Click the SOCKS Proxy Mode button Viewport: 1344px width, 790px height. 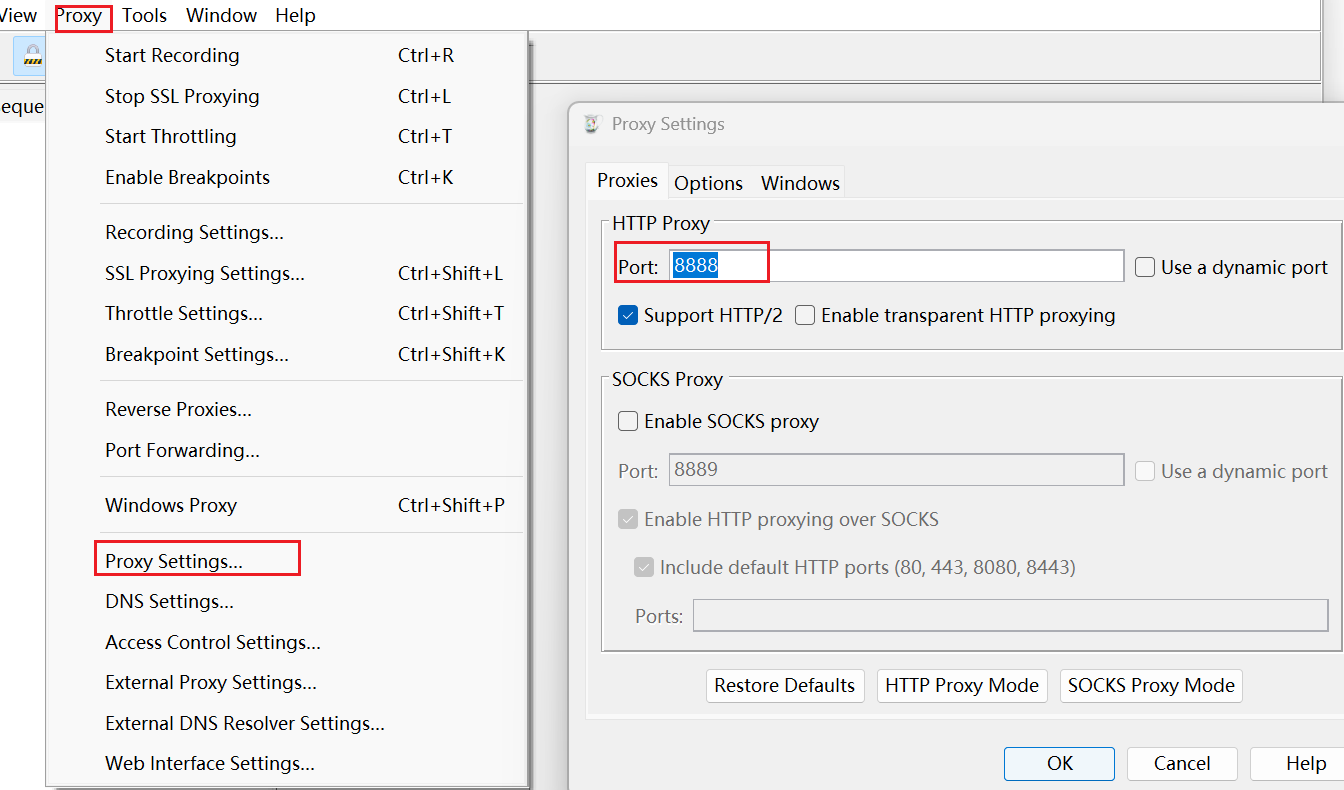tap(1150, 686)
